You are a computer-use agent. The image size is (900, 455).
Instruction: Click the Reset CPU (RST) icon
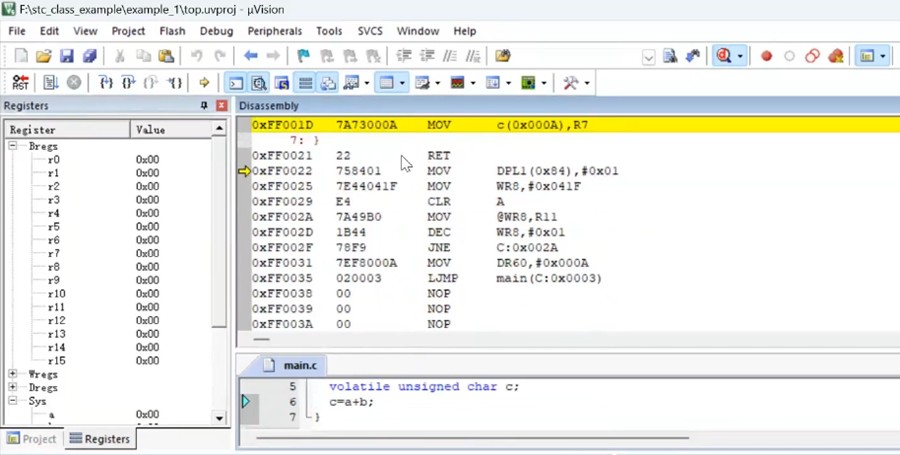coord(20,83)
